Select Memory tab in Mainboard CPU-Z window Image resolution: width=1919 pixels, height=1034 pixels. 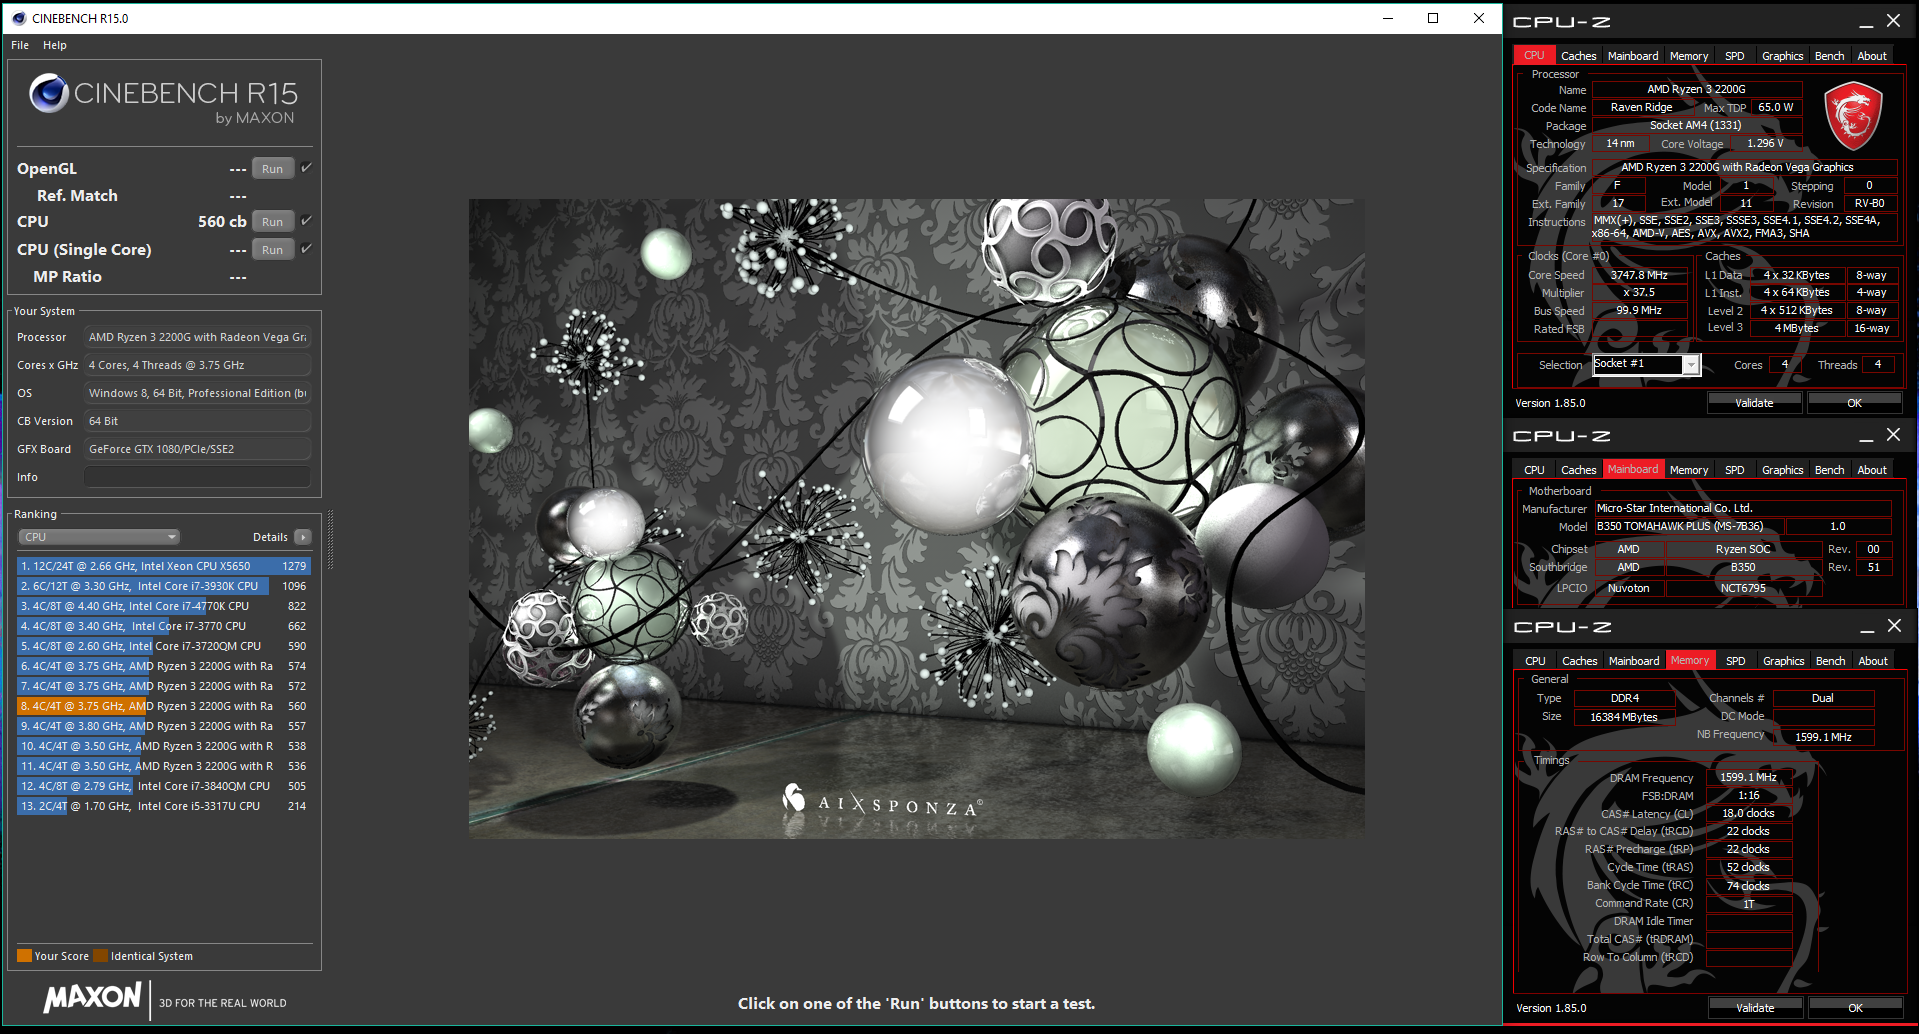coord(1689,470)
